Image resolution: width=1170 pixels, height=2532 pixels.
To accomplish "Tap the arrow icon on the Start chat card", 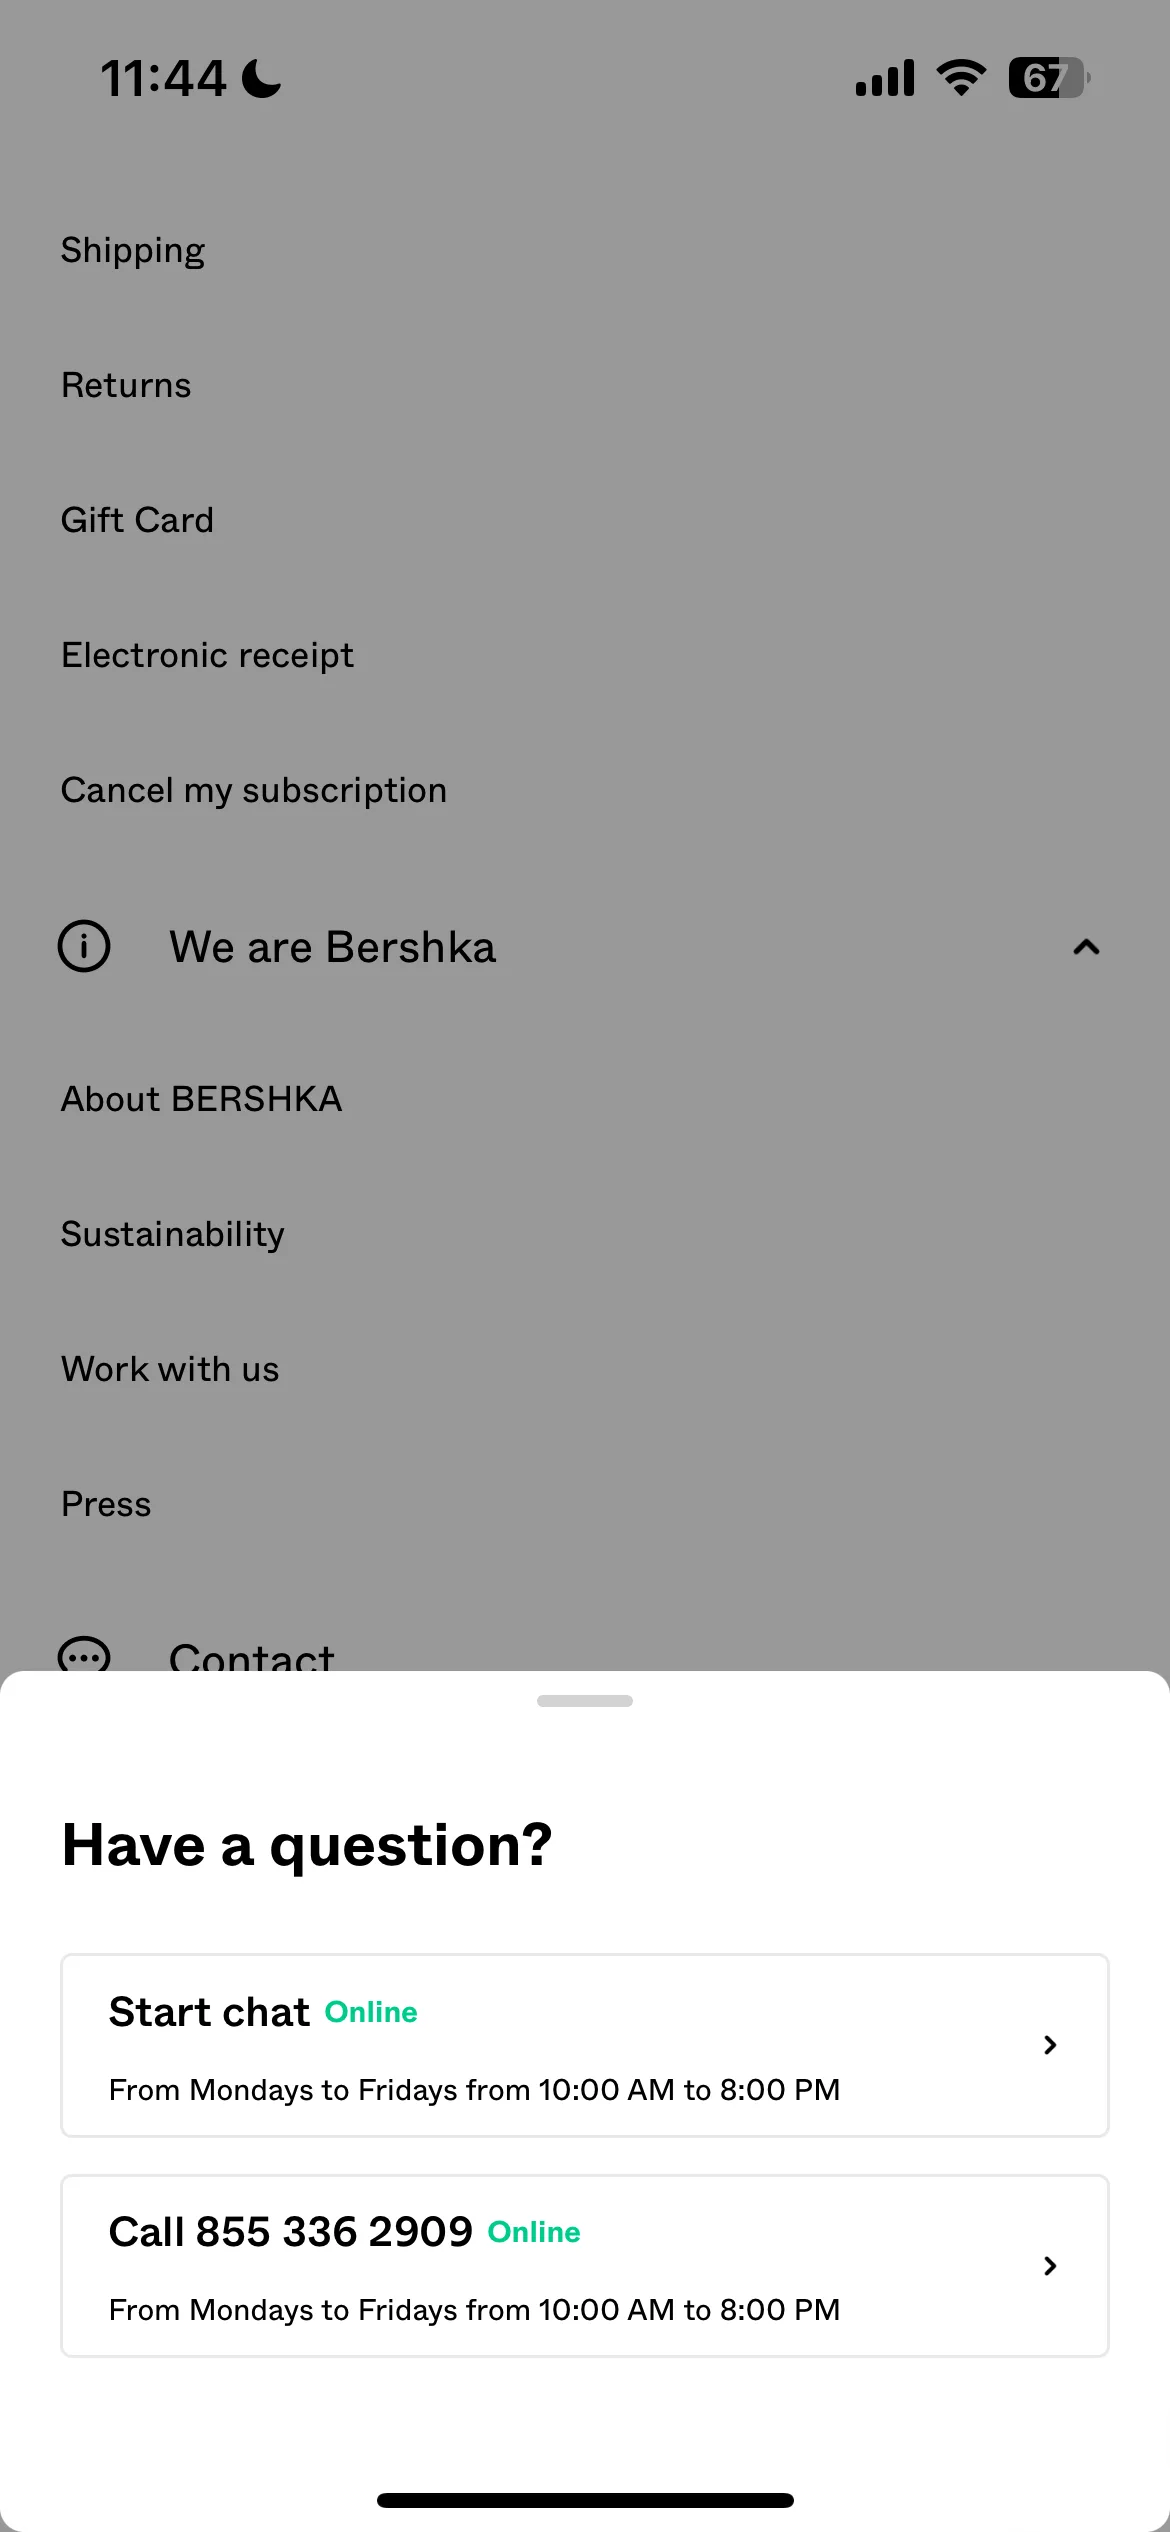I will pos(1050,2045).
